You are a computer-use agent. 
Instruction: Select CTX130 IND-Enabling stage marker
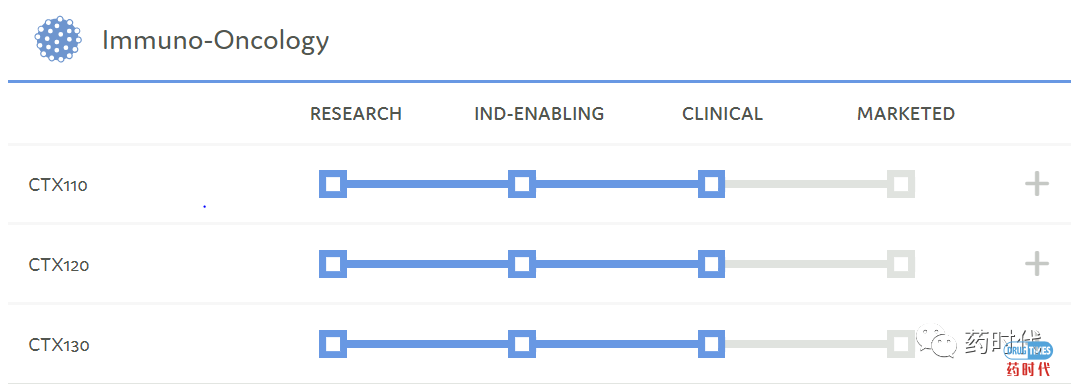click(522, 344)
